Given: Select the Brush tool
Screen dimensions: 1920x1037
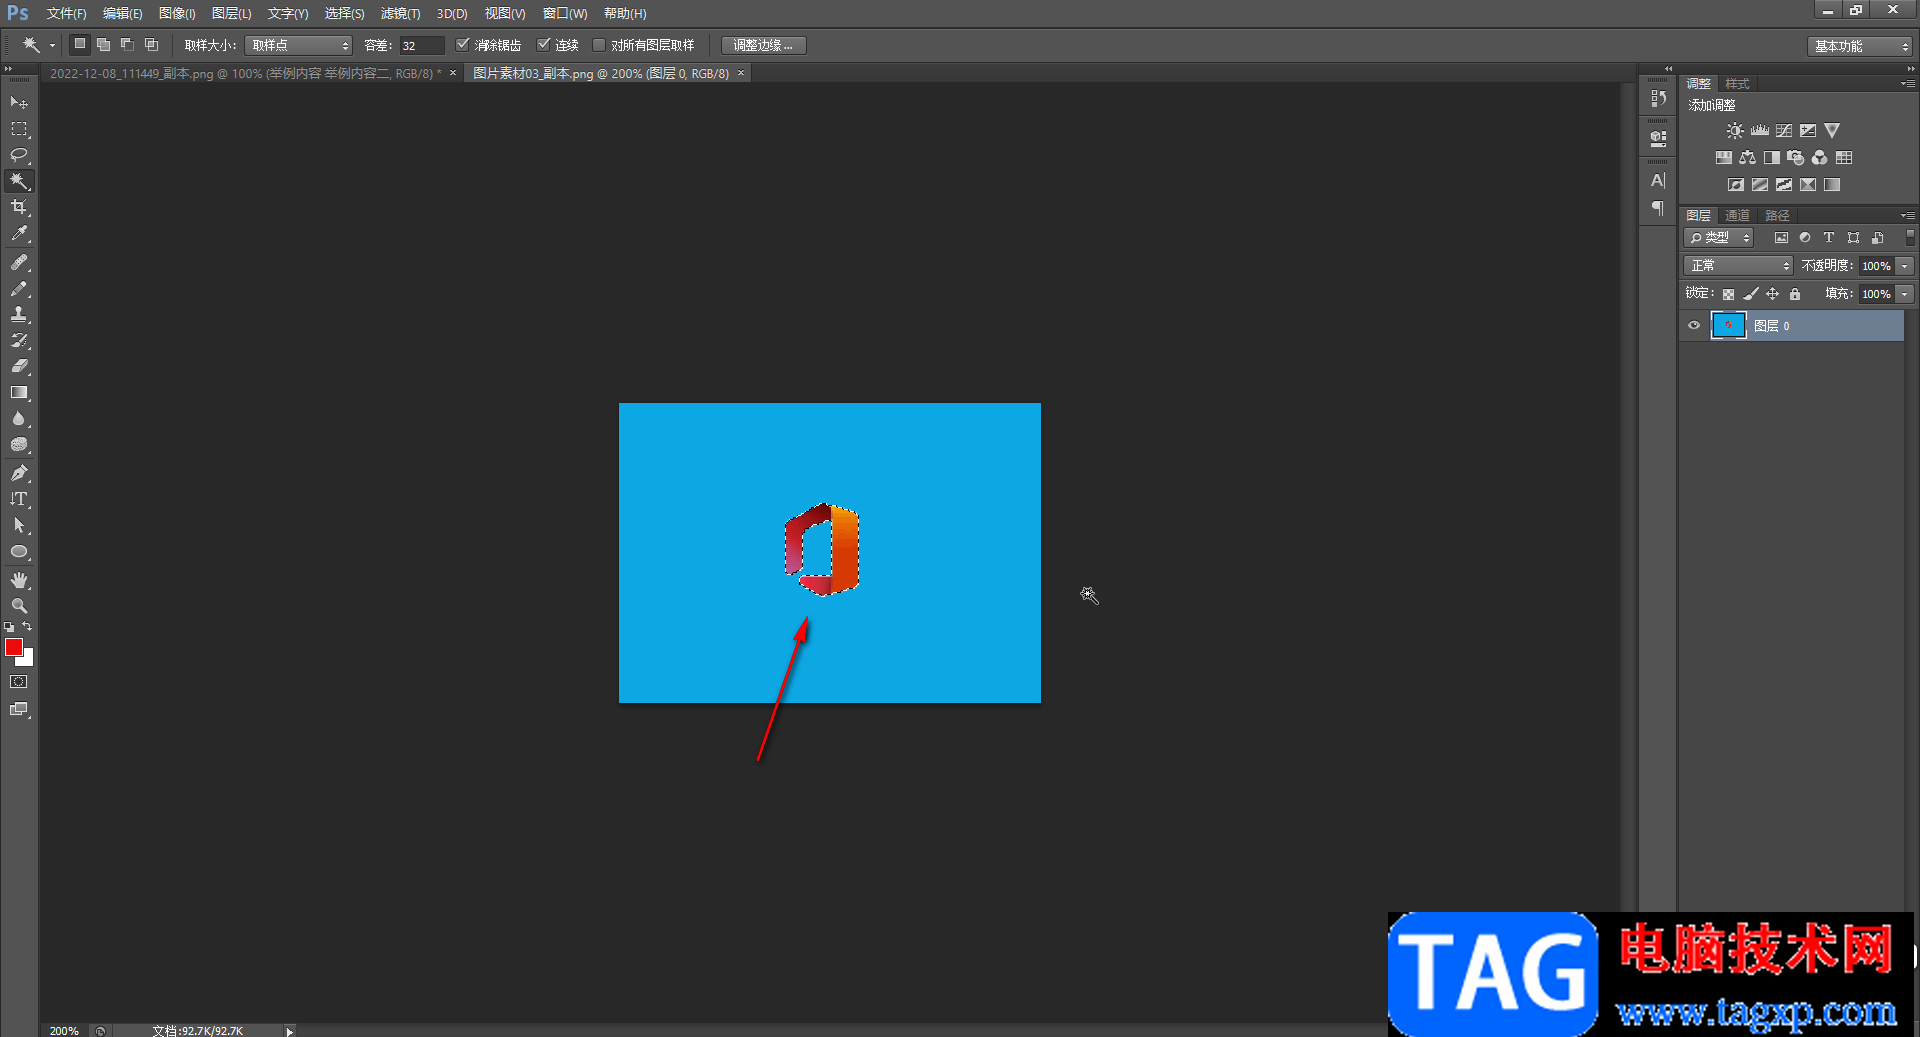Looking at the screenshot, I should tap(19, 288).
